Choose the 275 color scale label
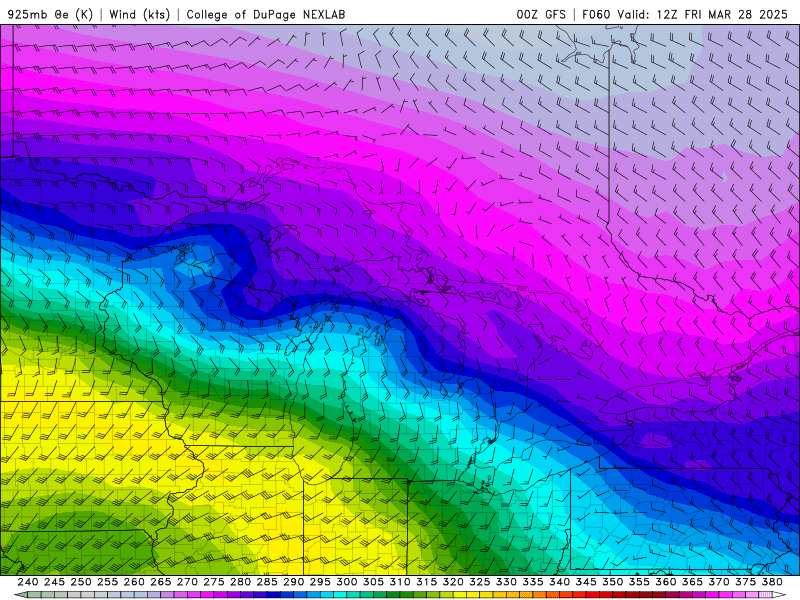 213,582
